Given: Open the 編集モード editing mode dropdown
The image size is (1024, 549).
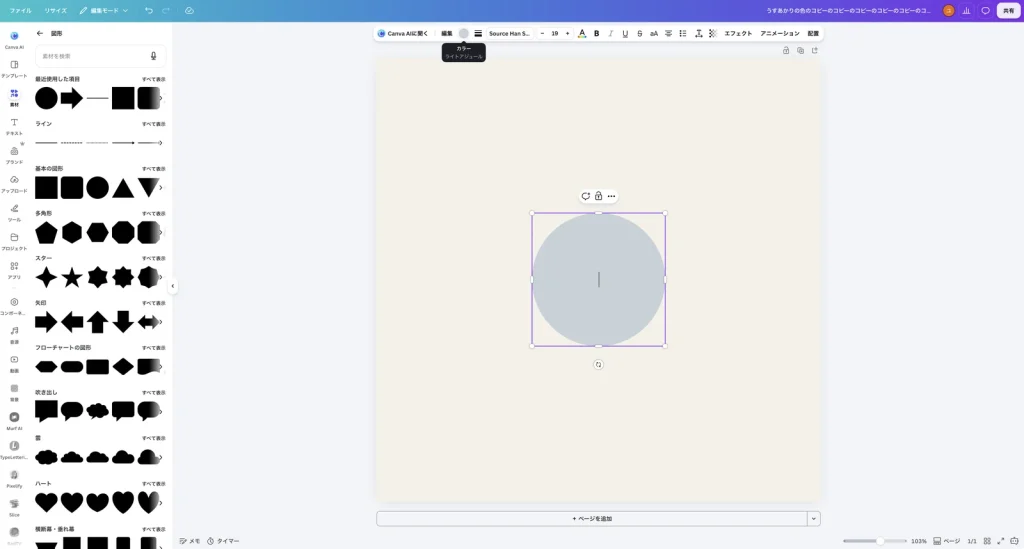Looking at the screenshot, I should point(104,10).
